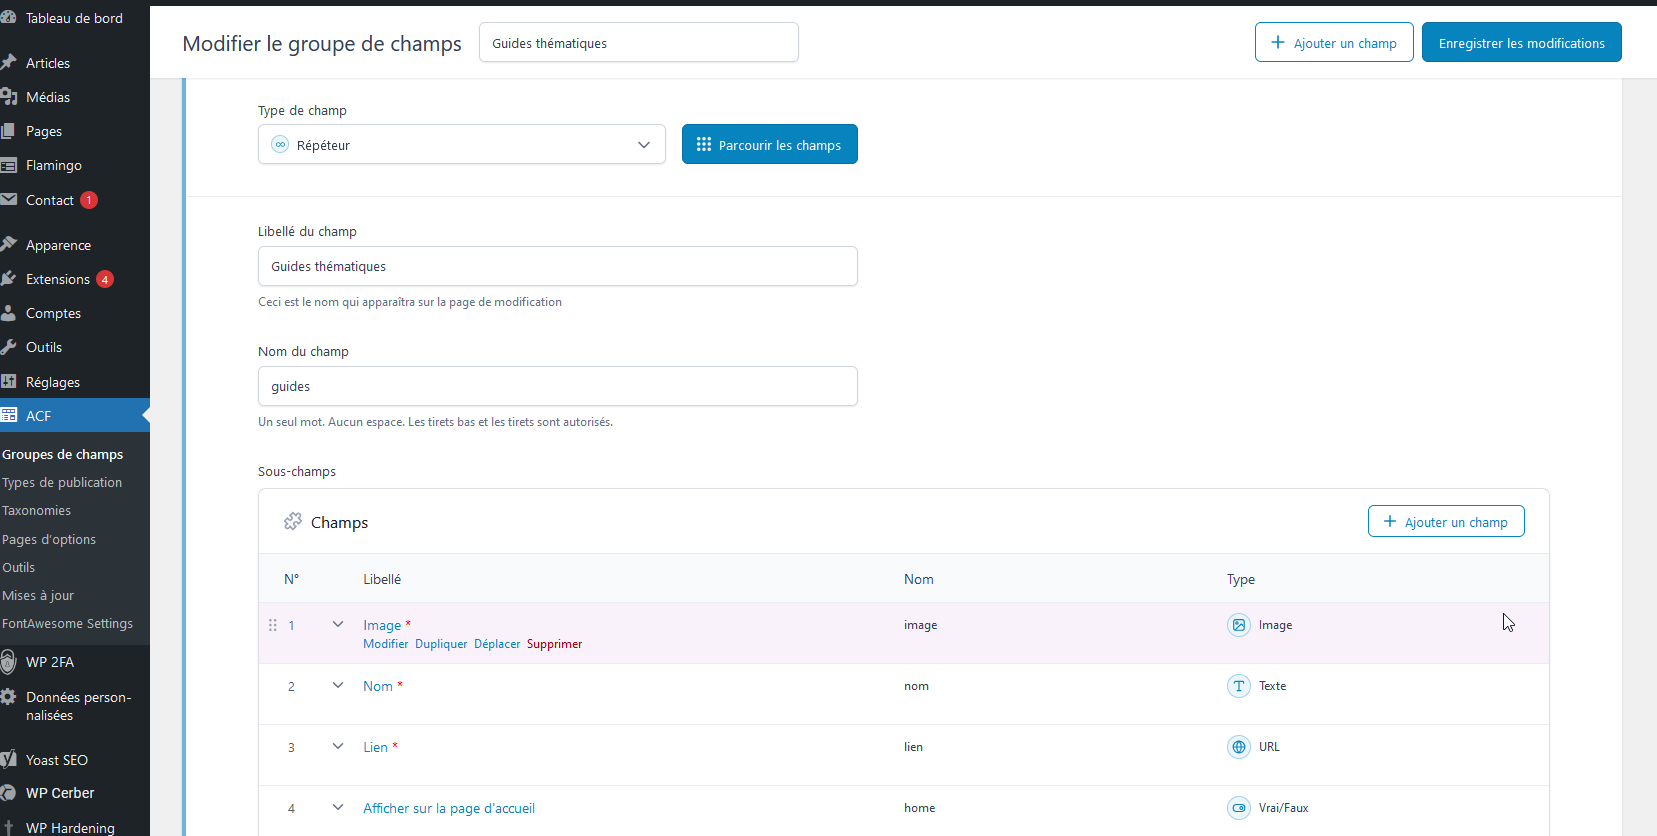Click Supprimer link under Image field
The image size is (1657, 836).
(554, 644)
